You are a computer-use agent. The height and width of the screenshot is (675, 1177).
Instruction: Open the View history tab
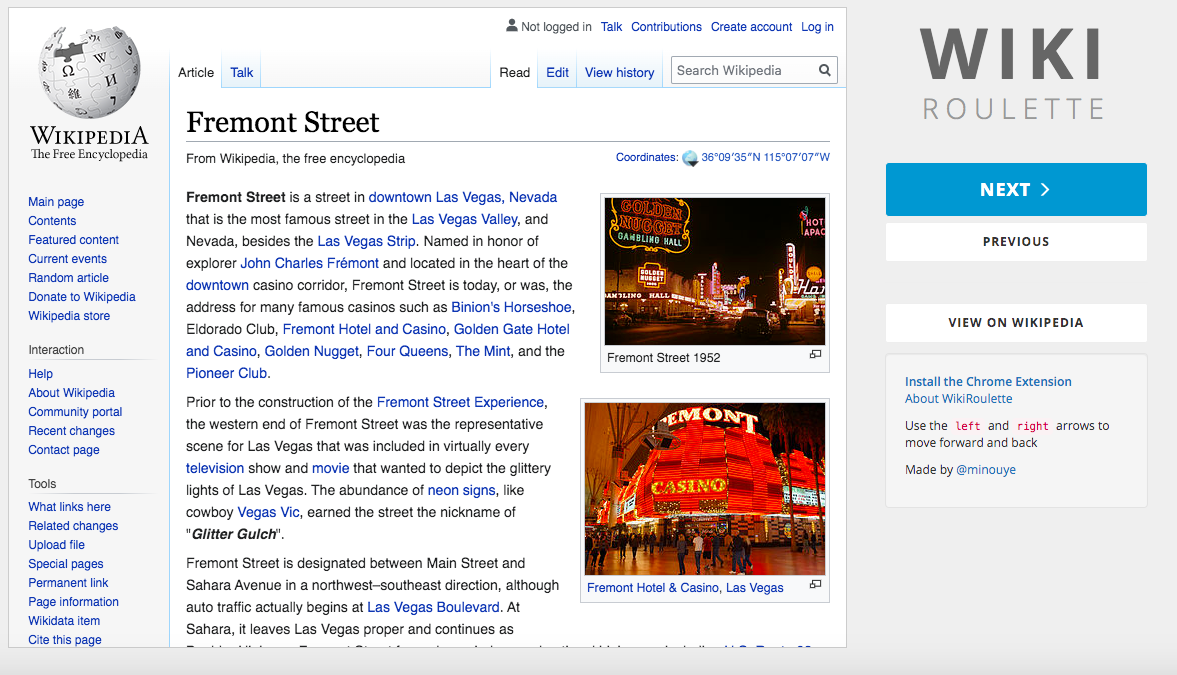pyautogui.click(x=619, y=72)
